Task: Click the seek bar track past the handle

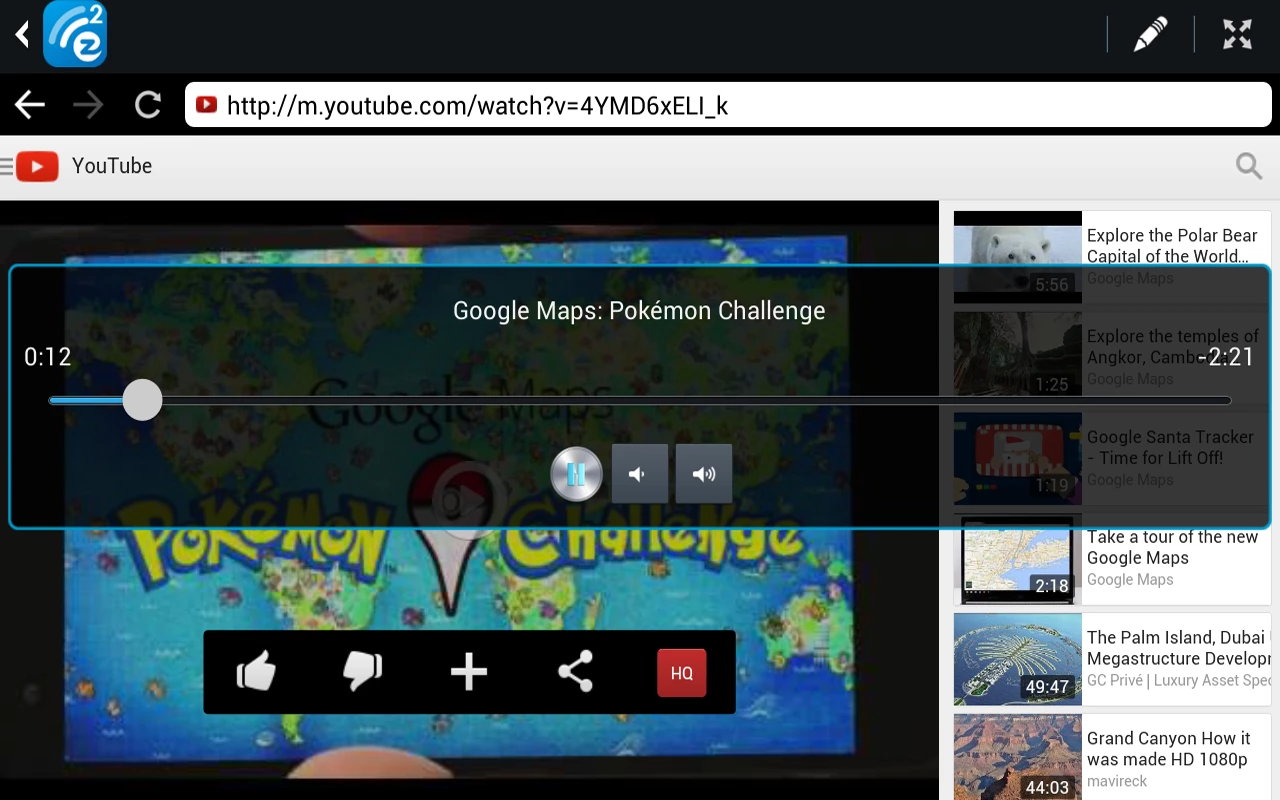Action: pos(695,400)
